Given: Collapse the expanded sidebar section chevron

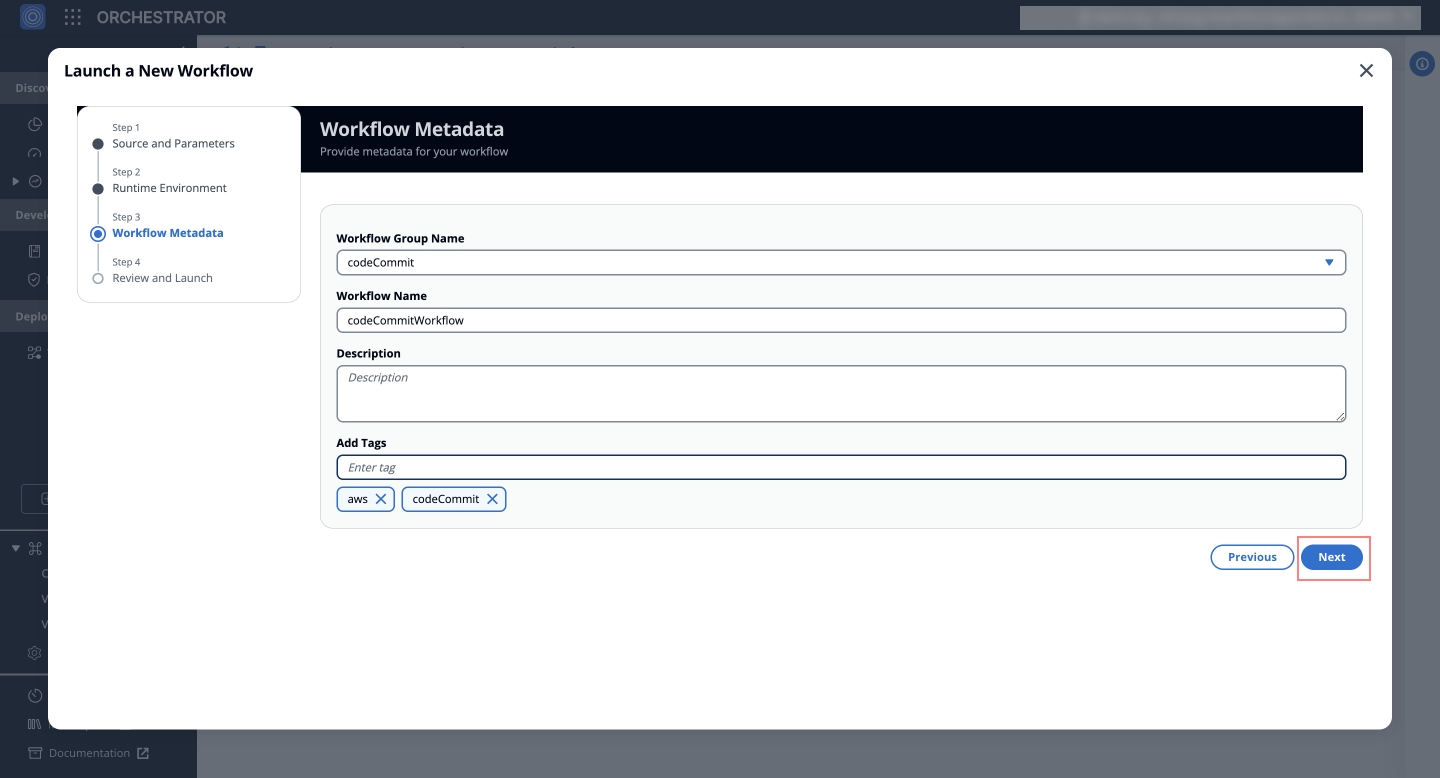Looking at the screenshot, I should pyautogui.click(x=14, y=548).
